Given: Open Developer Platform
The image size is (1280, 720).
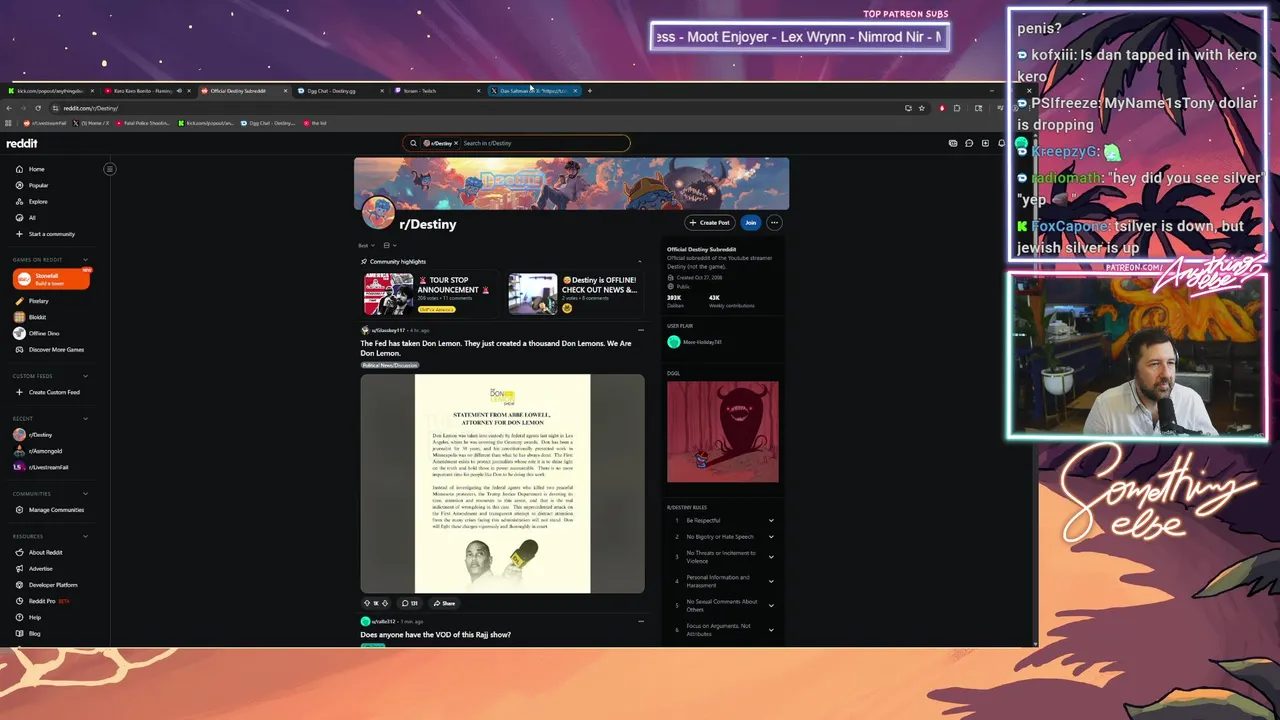Looking at the screenshot, I should [x=53, y=585].
